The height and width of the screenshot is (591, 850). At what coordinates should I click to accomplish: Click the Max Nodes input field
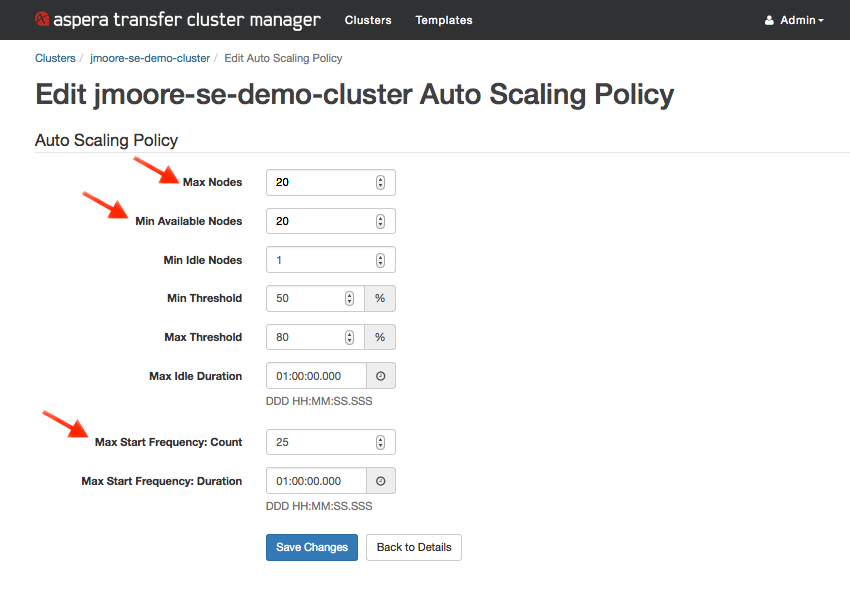(x=331, y=182)
